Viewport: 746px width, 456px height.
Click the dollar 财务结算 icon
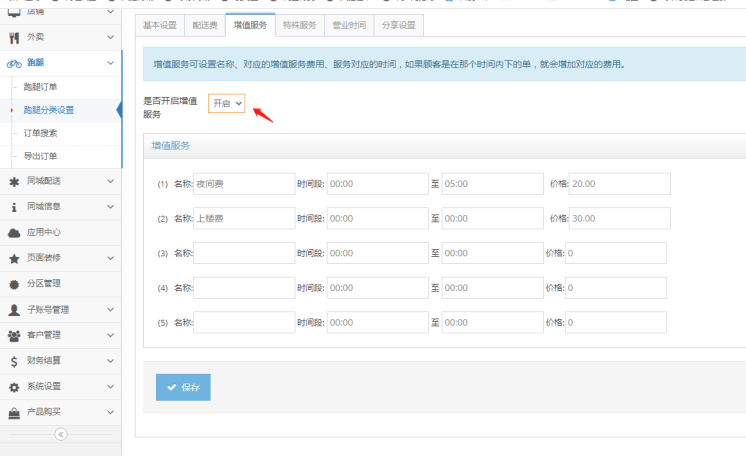[x=14, y=361]
